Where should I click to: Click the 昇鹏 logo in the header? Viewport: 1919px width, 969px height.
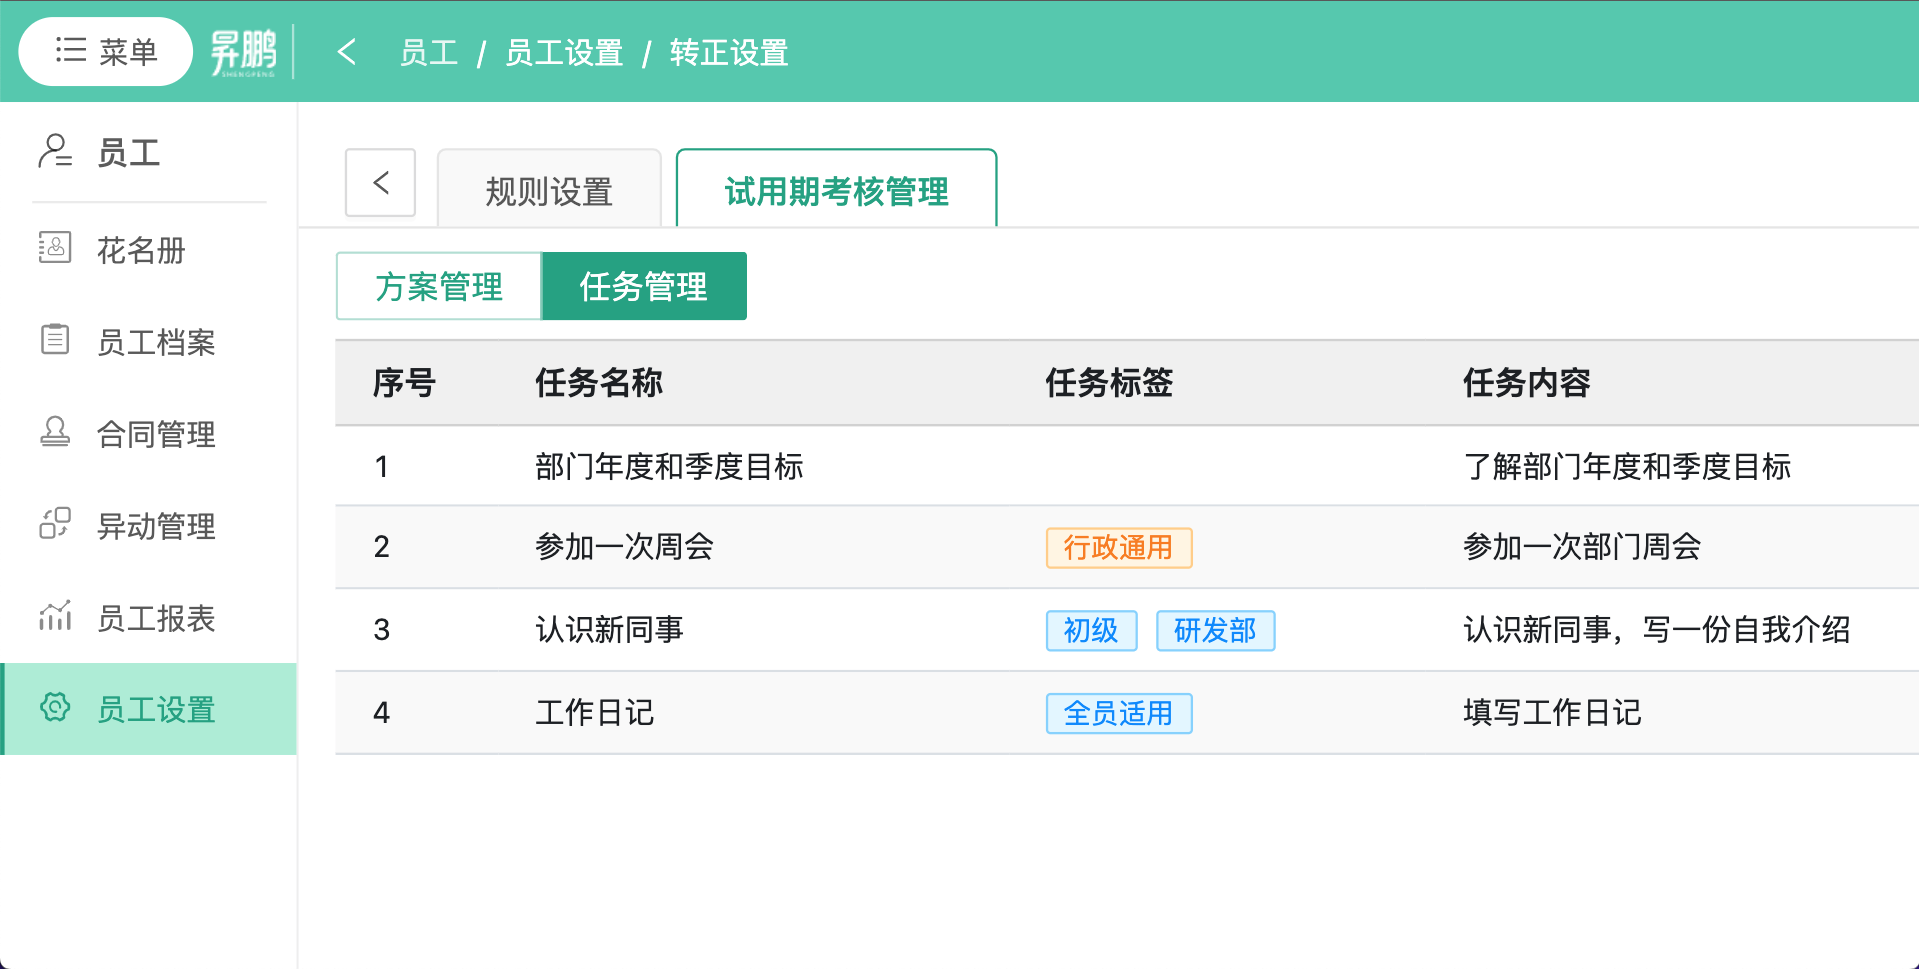point(243,51)
